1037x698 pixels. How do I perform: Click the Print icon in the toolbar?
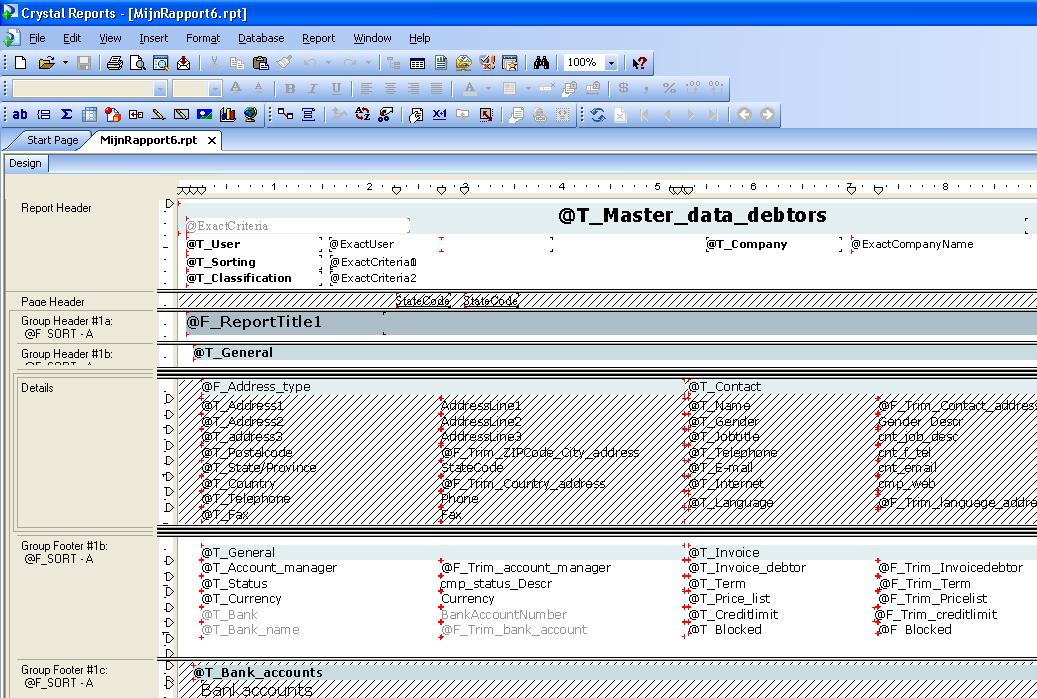click(115, 63)
